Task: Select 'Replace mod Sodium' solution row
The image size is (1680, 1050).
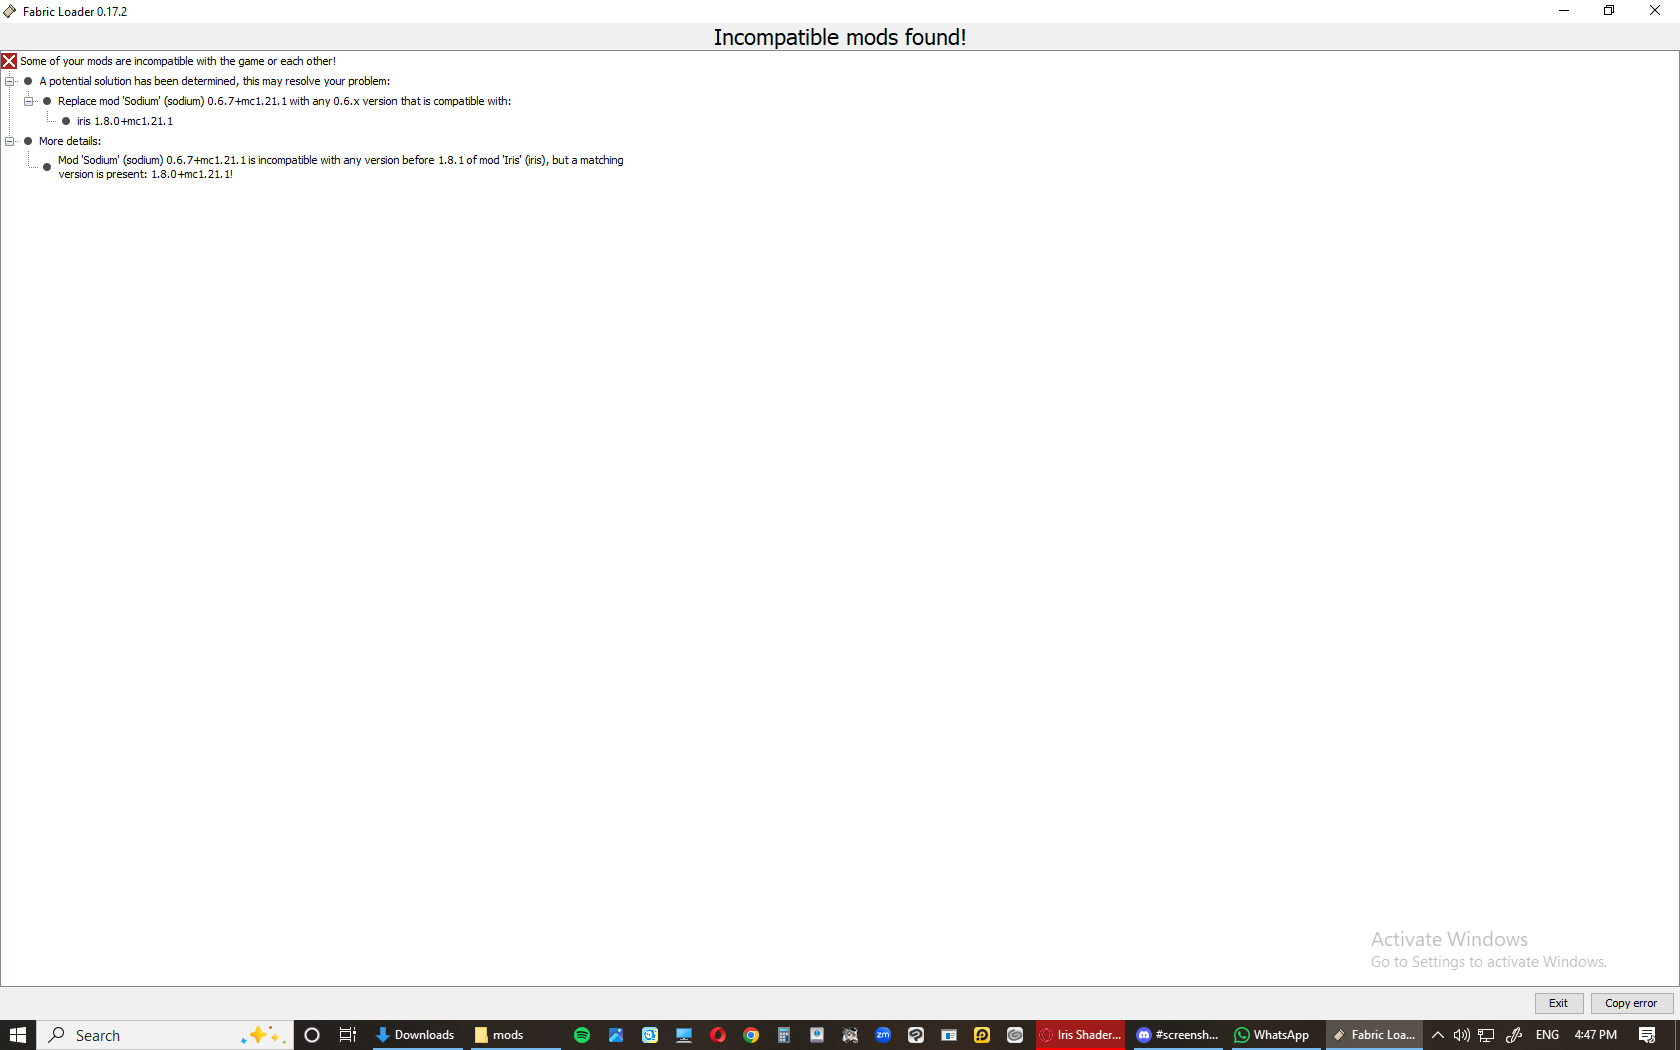Action: [284, 101]
